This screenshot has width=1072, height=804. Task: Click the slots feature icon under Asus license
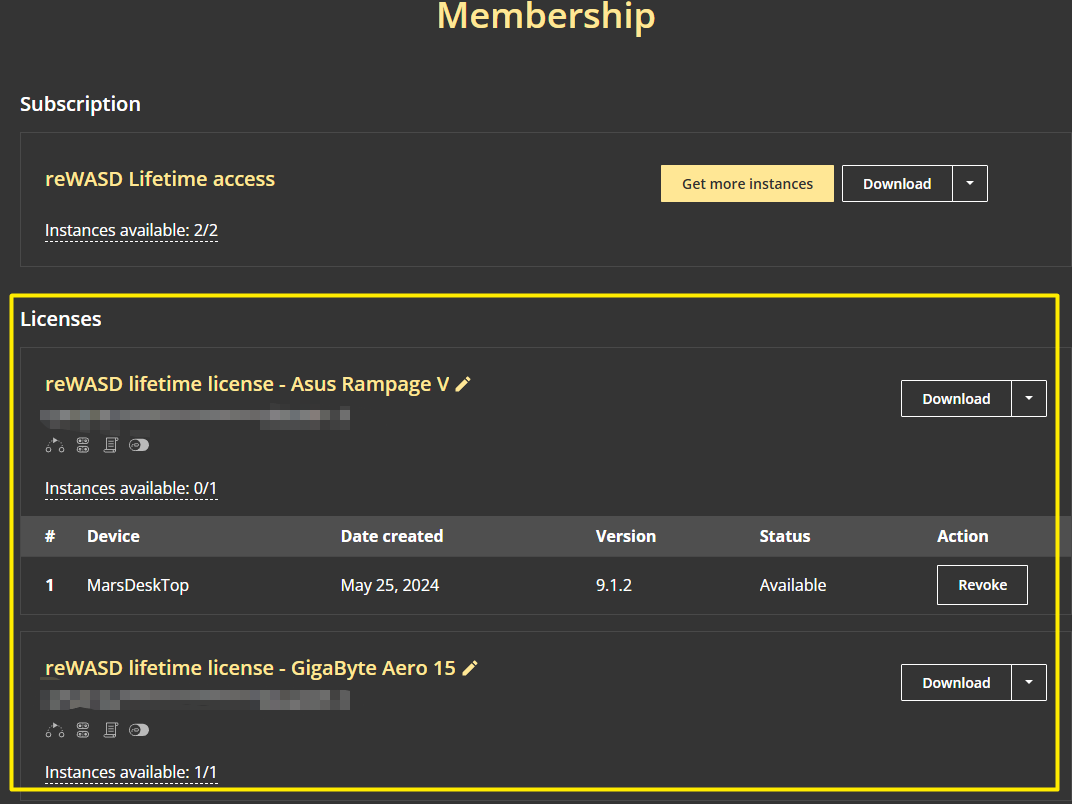click(83, 445)
